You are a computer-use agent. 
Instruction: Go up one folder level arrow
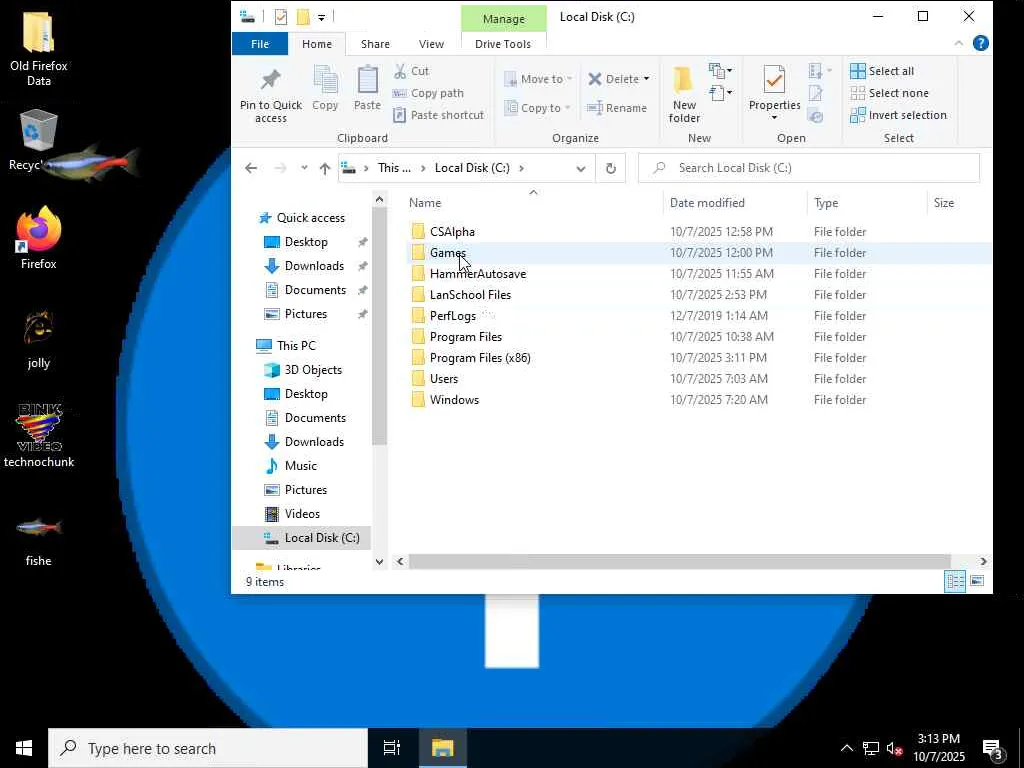coord(325,168)
